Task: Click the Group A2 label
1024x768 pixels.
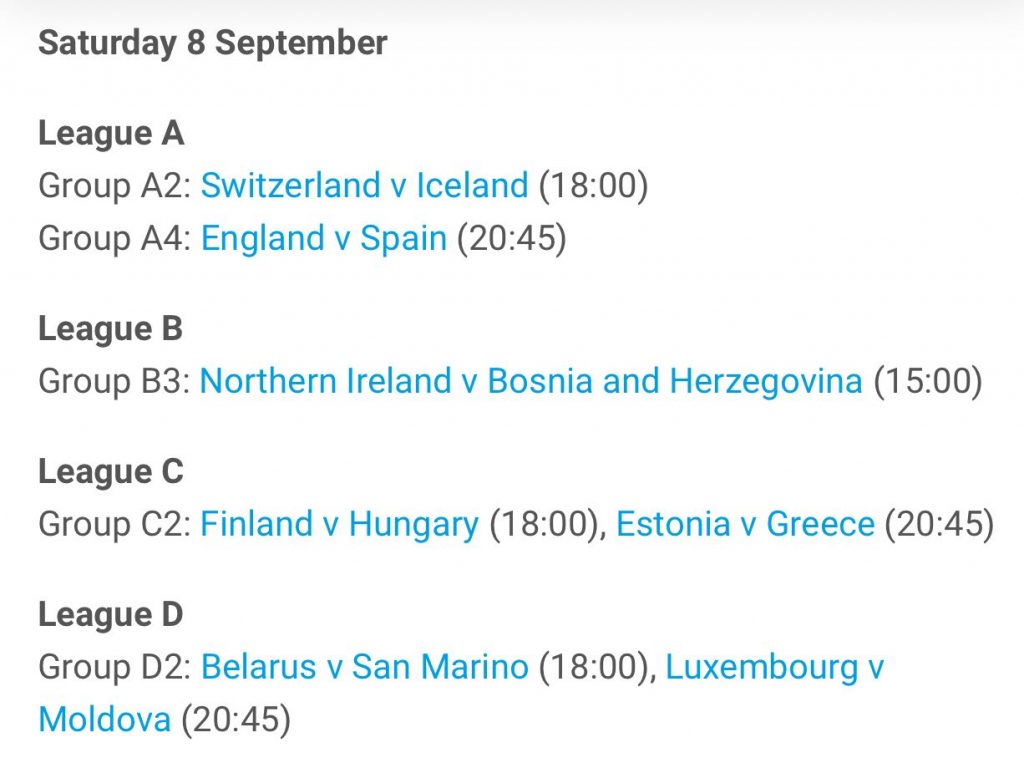Action: click(x=114, y=185)
